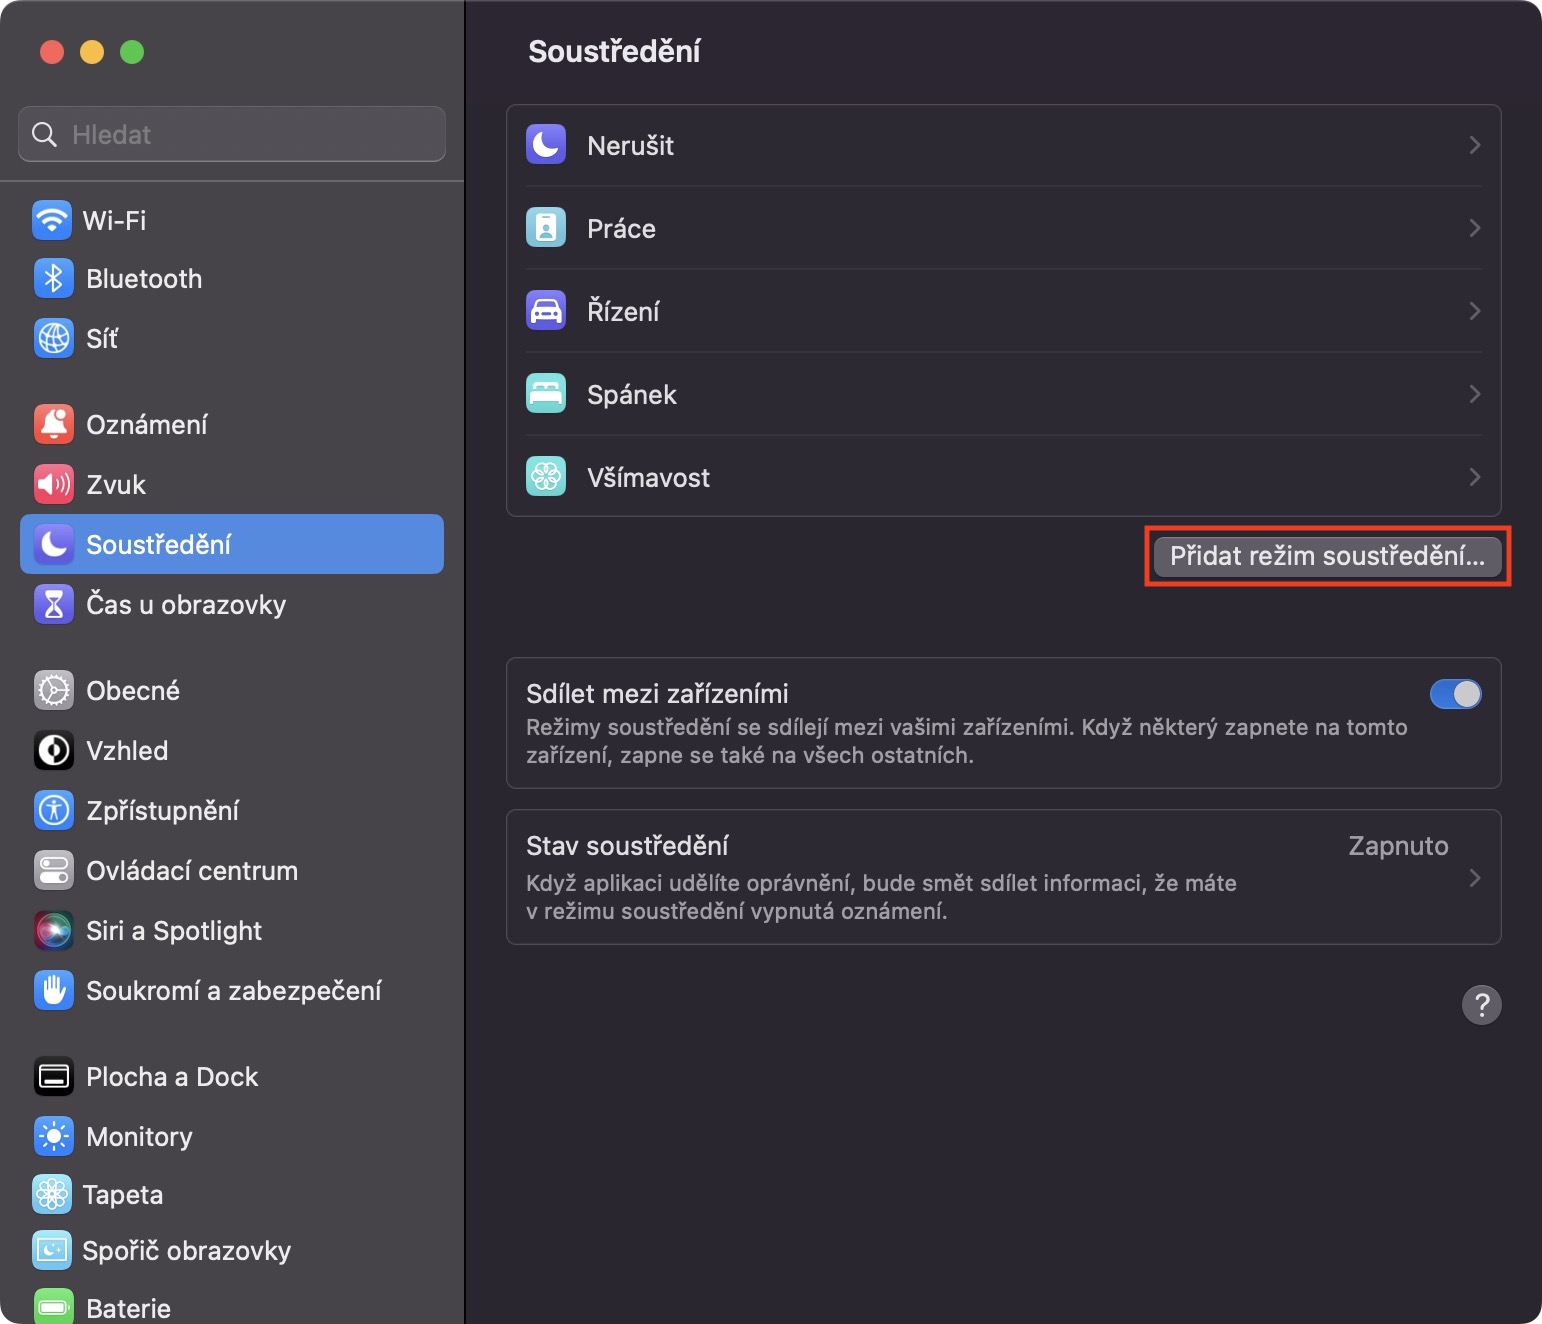Click the Všímavost flower icon
The height and width of the screenshot is (1324, 1542).
(x=546, y=477)
